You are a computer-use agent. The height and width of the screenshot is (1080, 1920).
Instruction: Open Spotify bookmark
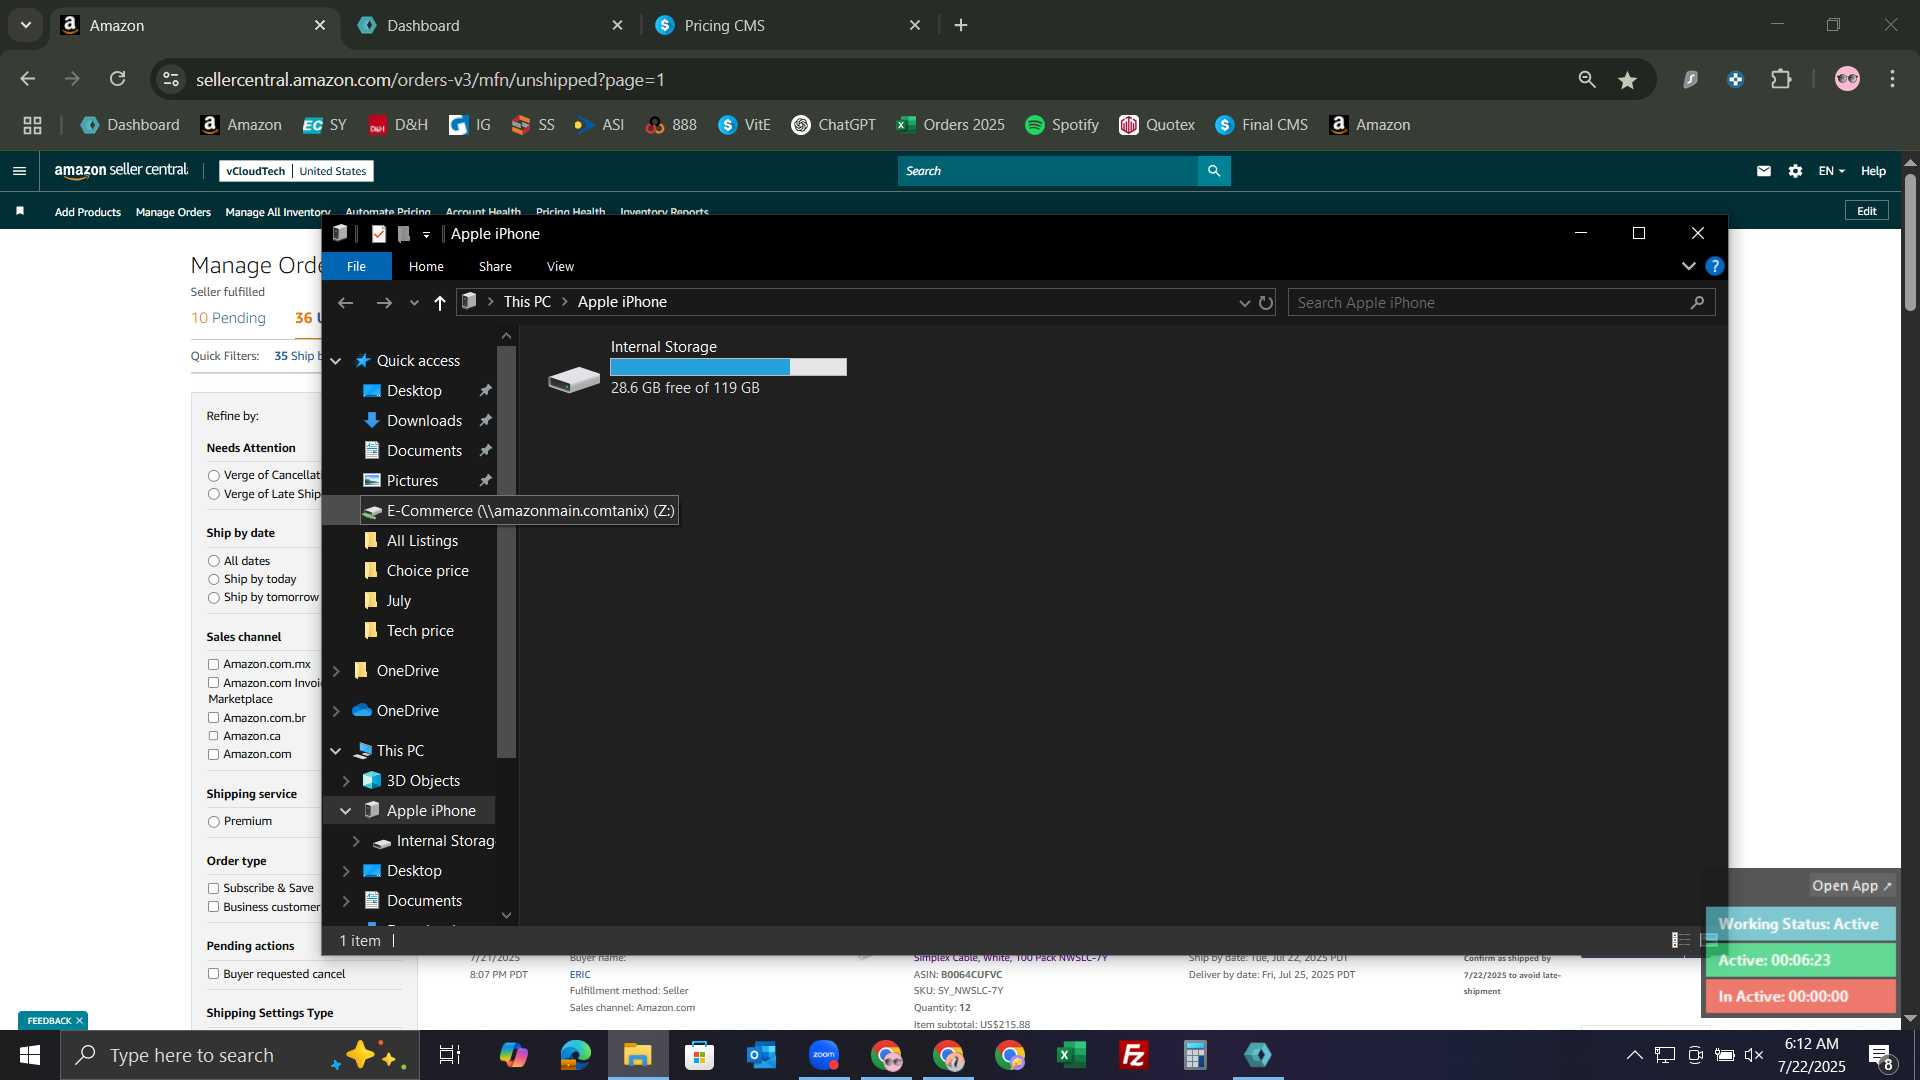click(x=1062, y=125)
